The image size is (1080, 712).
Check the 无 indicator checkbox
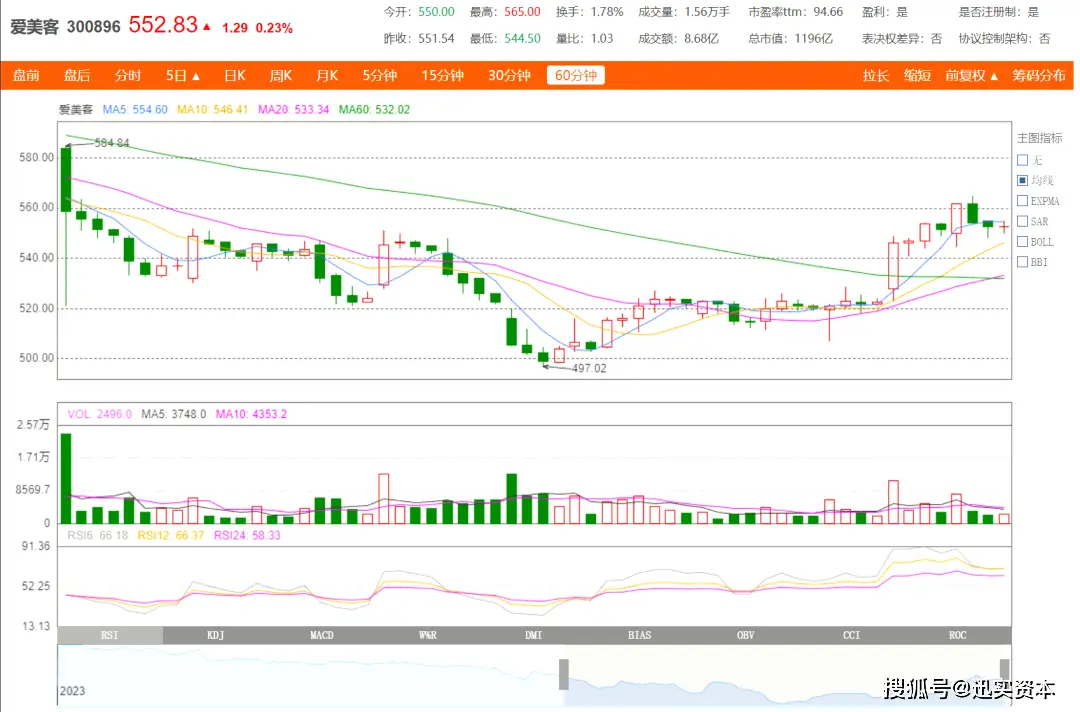pos(1023,160)
